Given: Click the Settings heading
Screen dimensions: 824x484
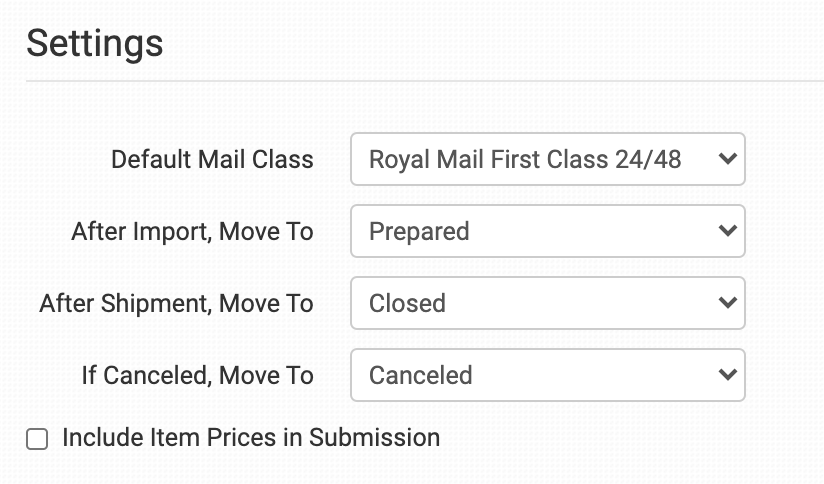Looking at the screenshot, I should coord(94,43).
